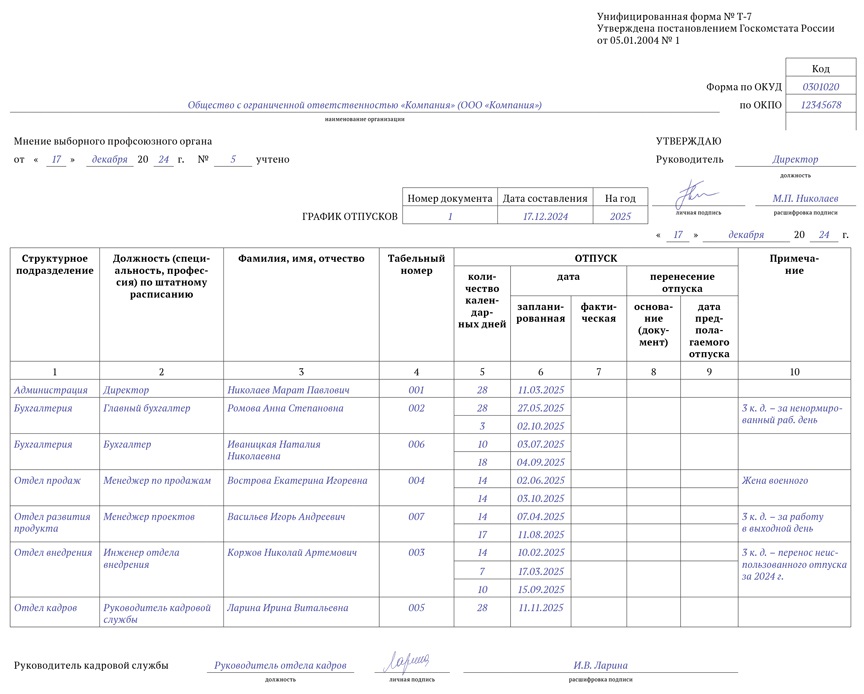The image size is (864, 694).
Task: Click the OKPO code value 12345678
Action: [x=821, y=105]
